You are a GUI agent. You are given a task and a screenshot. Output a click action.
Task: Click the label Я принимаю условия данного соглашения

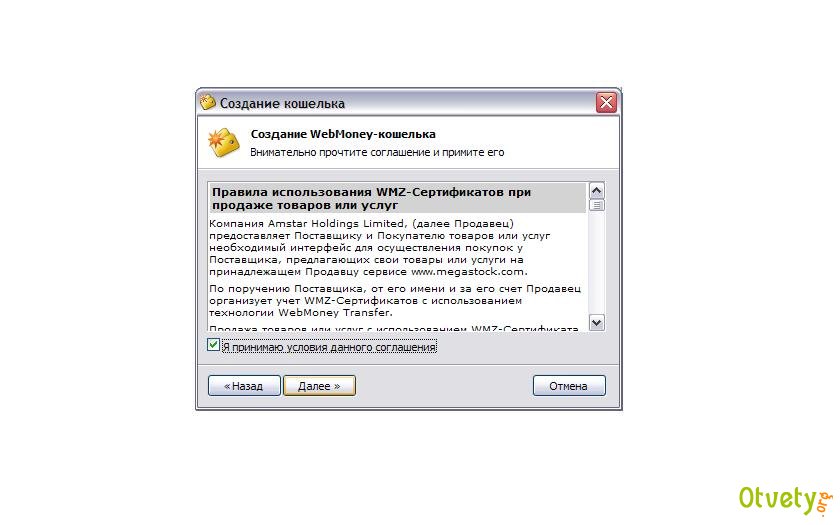pyautogui.click(x=329, y=347)
